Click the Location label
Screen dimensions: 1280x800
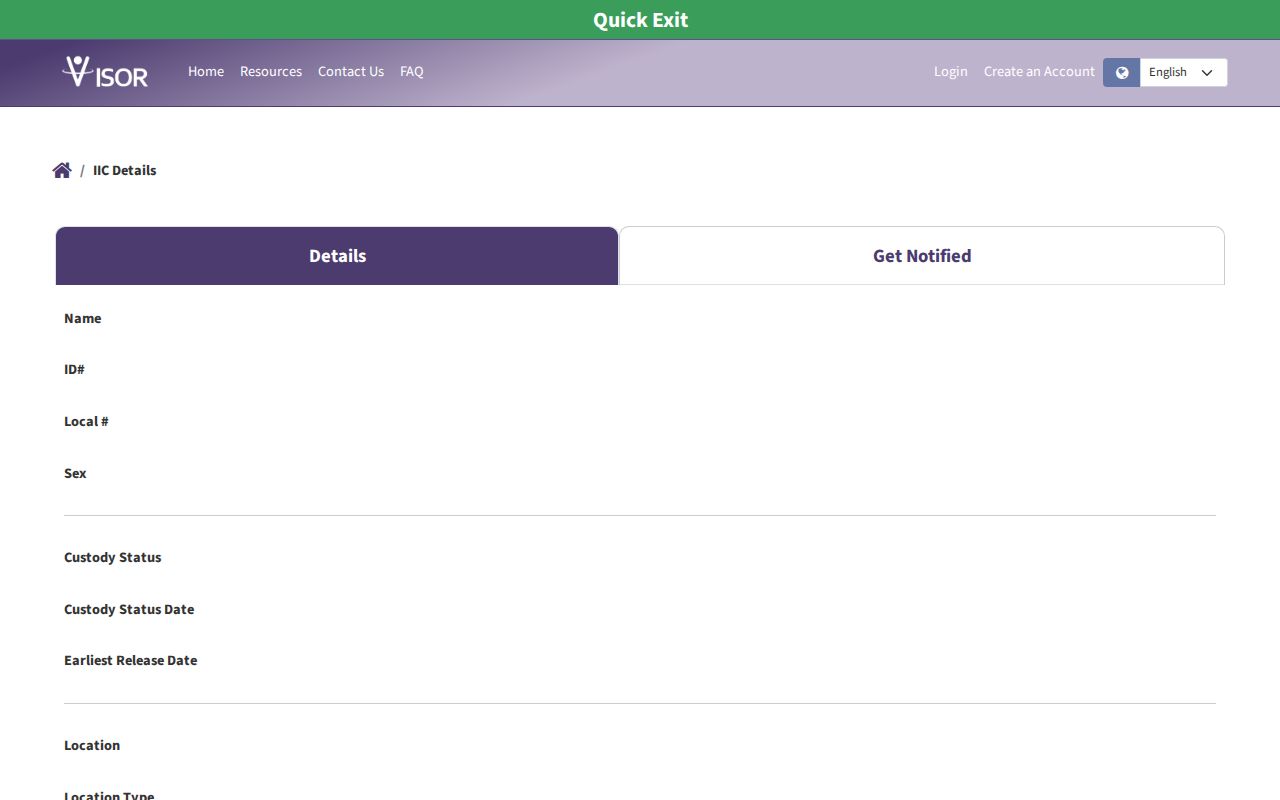pyautogui.click(x=92, y=745)
